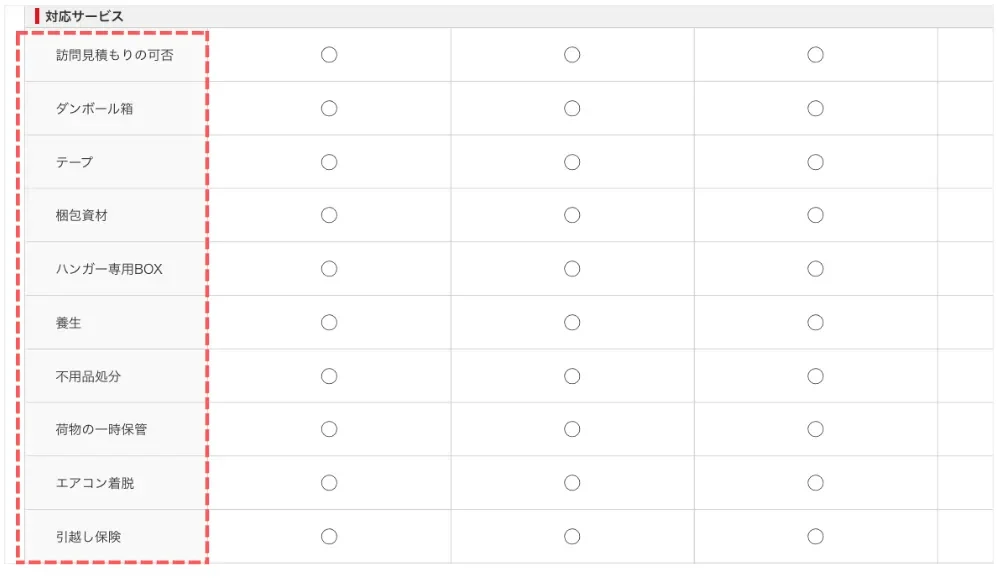The height and width of the screenshot is (578, 1000).
Task: Select the 不用品処分 row label
Action: pyautogui.click(x=88, y=376)
